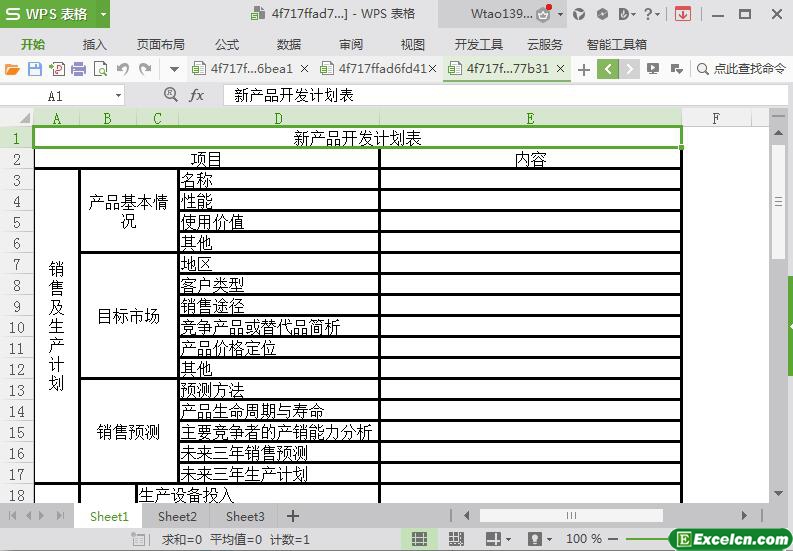Select column F header

(x=716, y=118)
